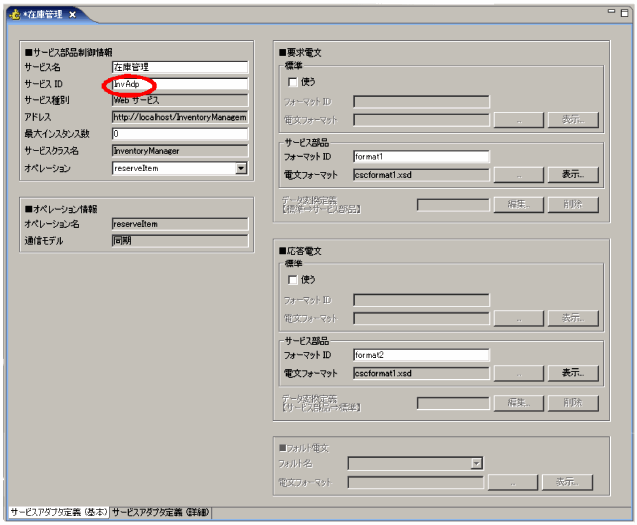Click 編集 button for 標準→サービス部品 conversion

pyautogui.click(x=519, y=204)
